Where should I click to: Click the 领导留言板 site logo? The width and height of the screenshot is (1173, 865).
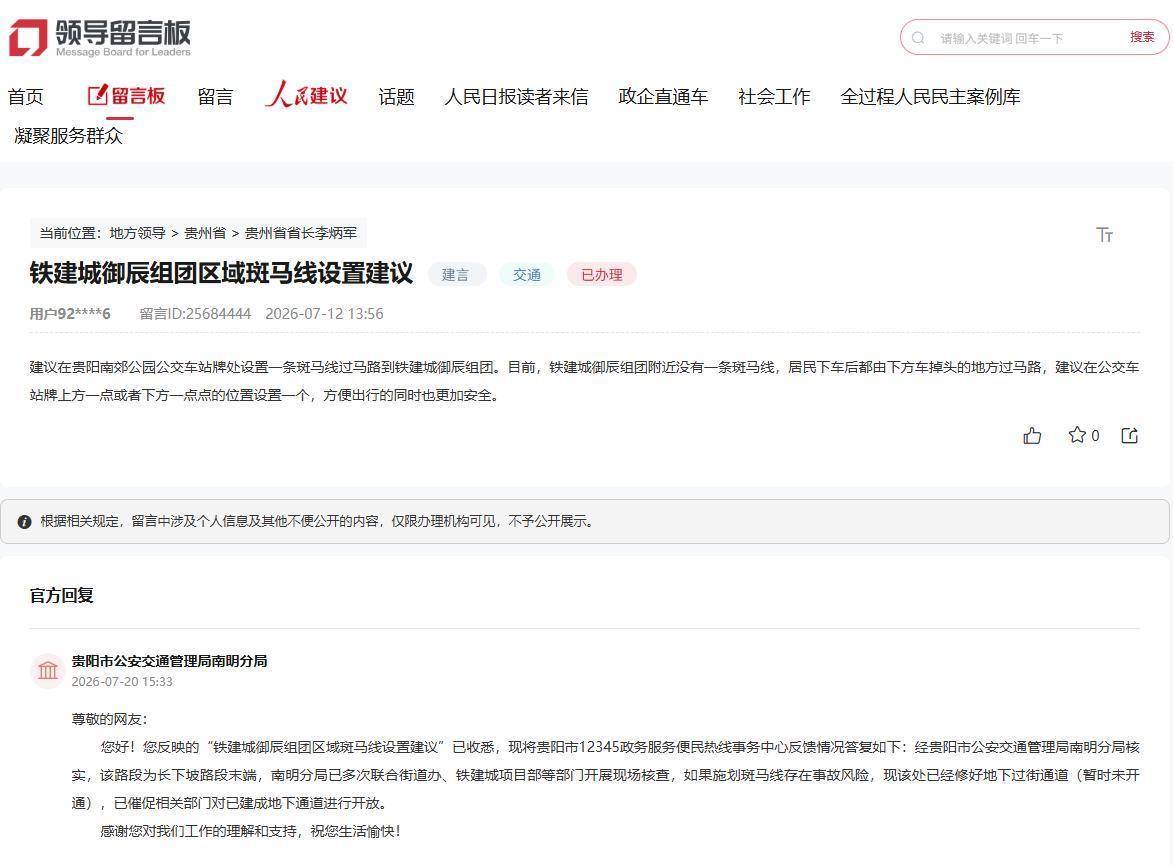tap(99, 37)
